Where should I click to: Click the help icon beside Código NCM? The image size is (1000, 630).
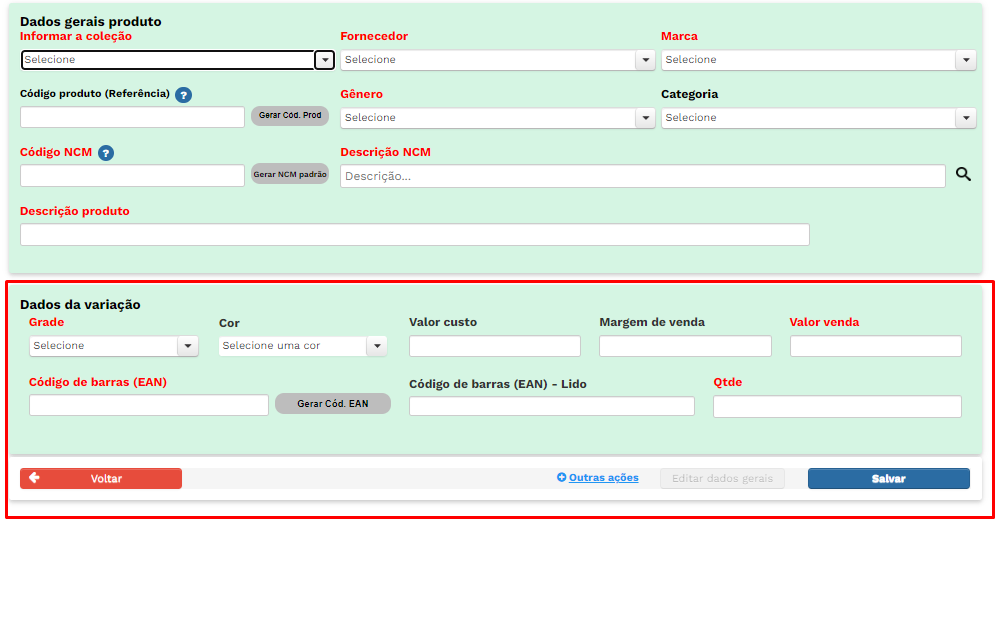tap(106, 153)
